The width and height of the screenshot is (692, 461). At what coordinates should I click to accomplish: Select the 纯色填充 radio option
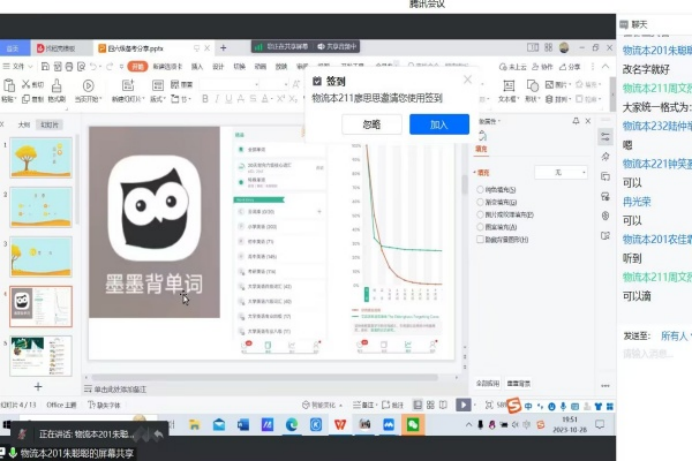(481, 189)
